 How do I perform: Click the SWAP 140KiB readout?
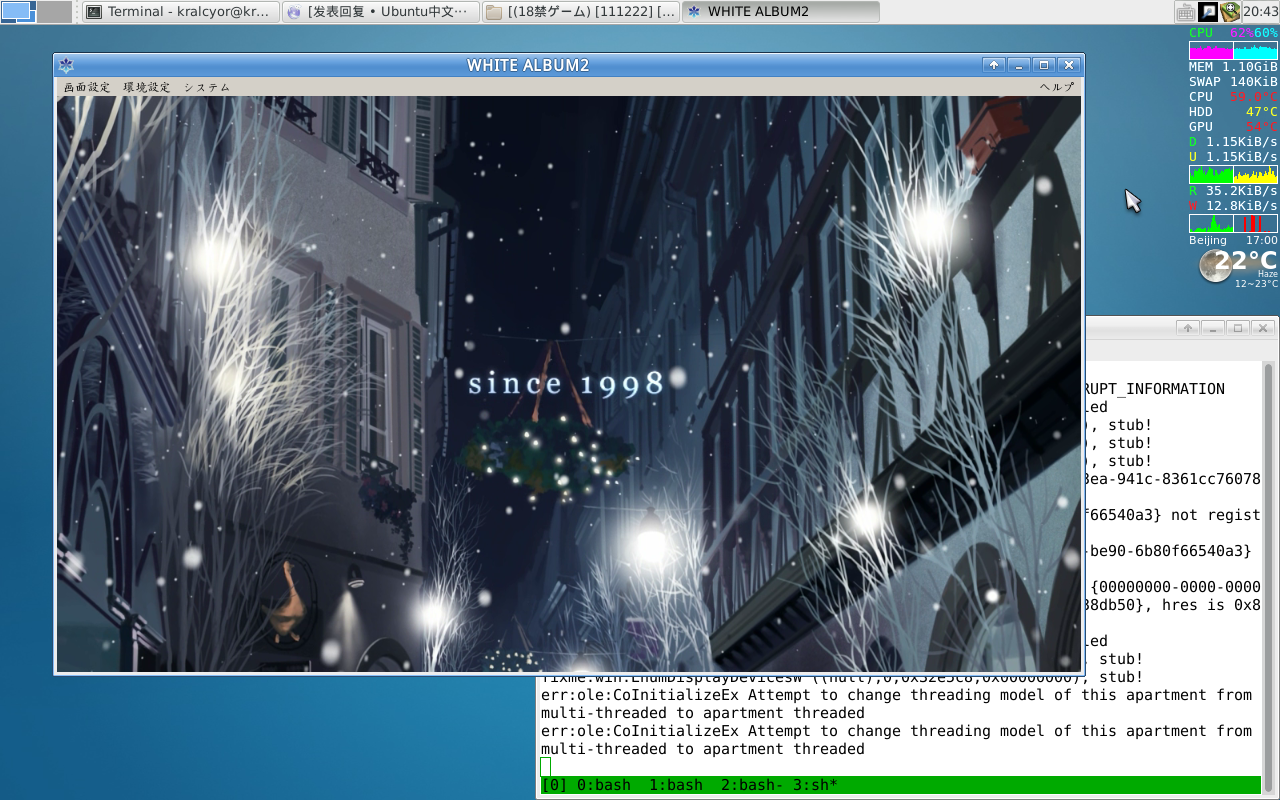1233,82
